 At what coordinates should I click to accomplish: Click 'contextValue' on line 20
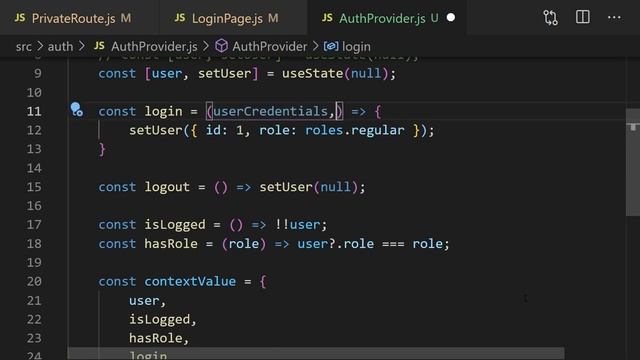click(x=190, y=282)
